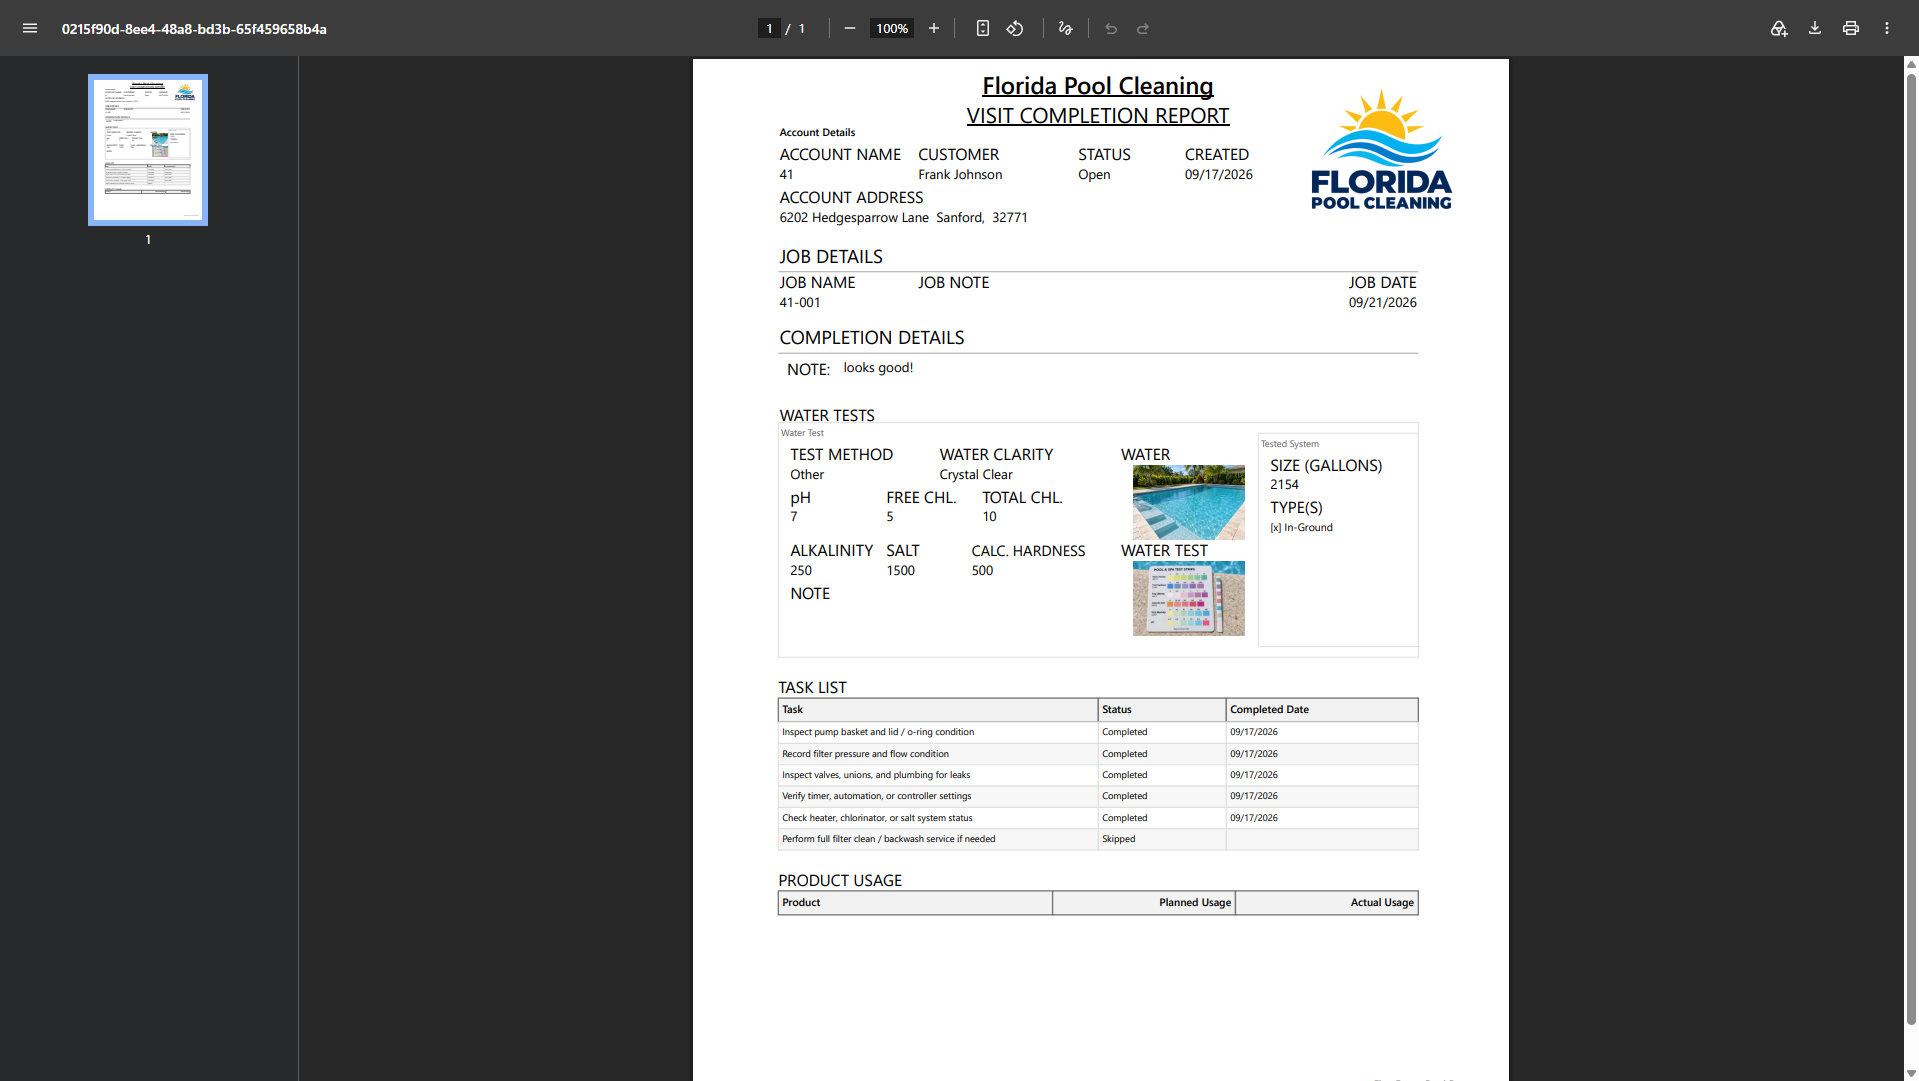Image resolution: width=1919 pixels, height=1081 pixels.
Task: Click 'Record filter pressure and flow condition'
Action: (865, 754)
